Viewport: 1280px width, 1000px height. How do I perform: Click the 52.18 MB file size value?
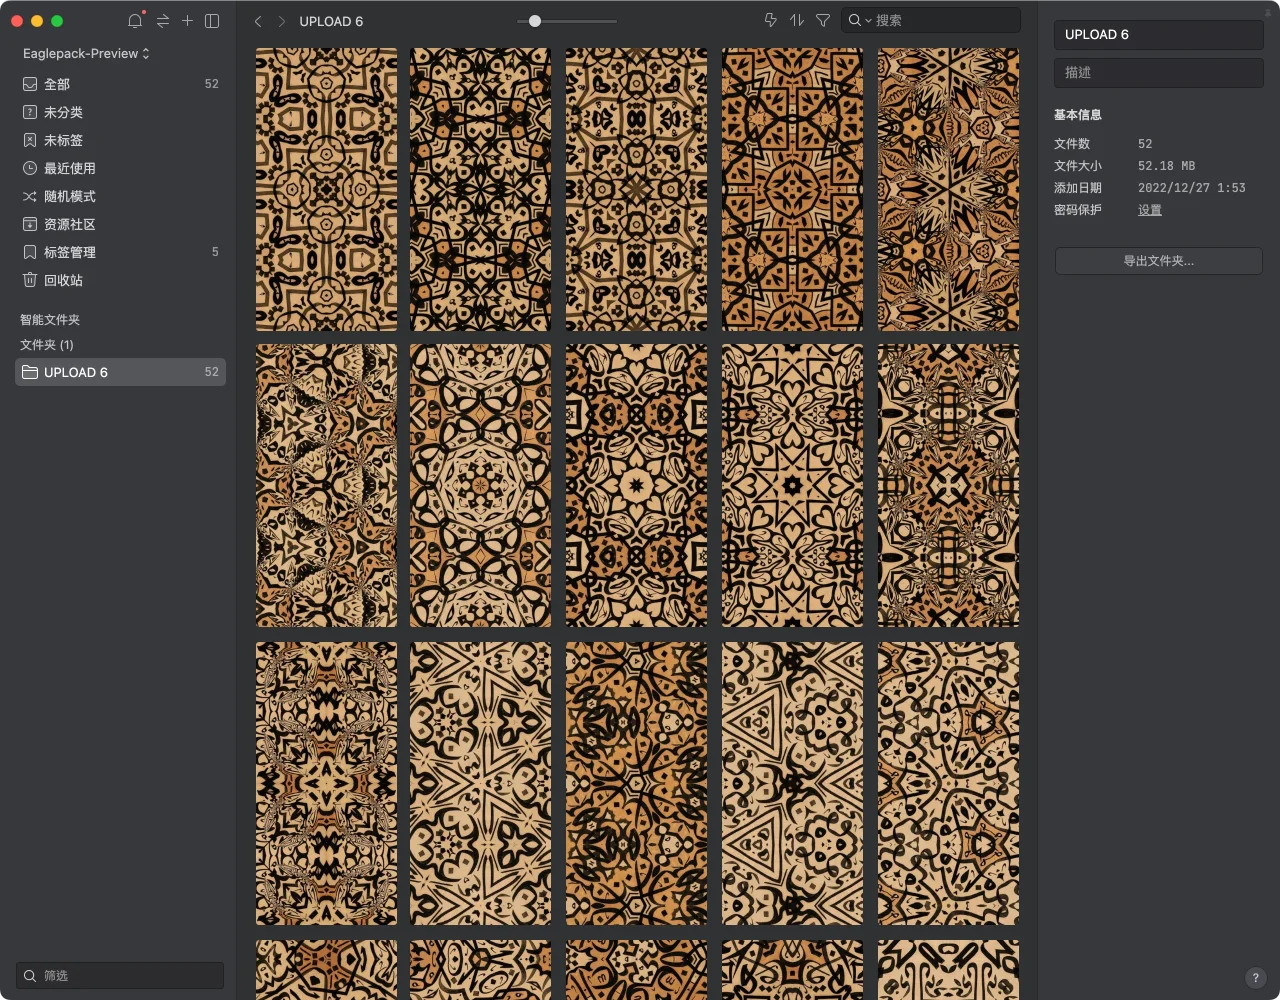pos(1166,166)
